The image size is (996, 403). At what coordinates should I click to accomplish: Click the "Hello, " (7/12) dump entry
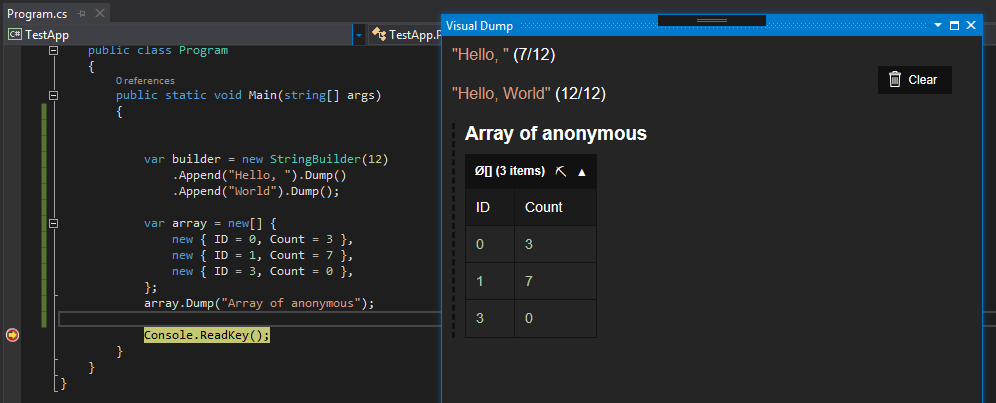coord(504,55)
